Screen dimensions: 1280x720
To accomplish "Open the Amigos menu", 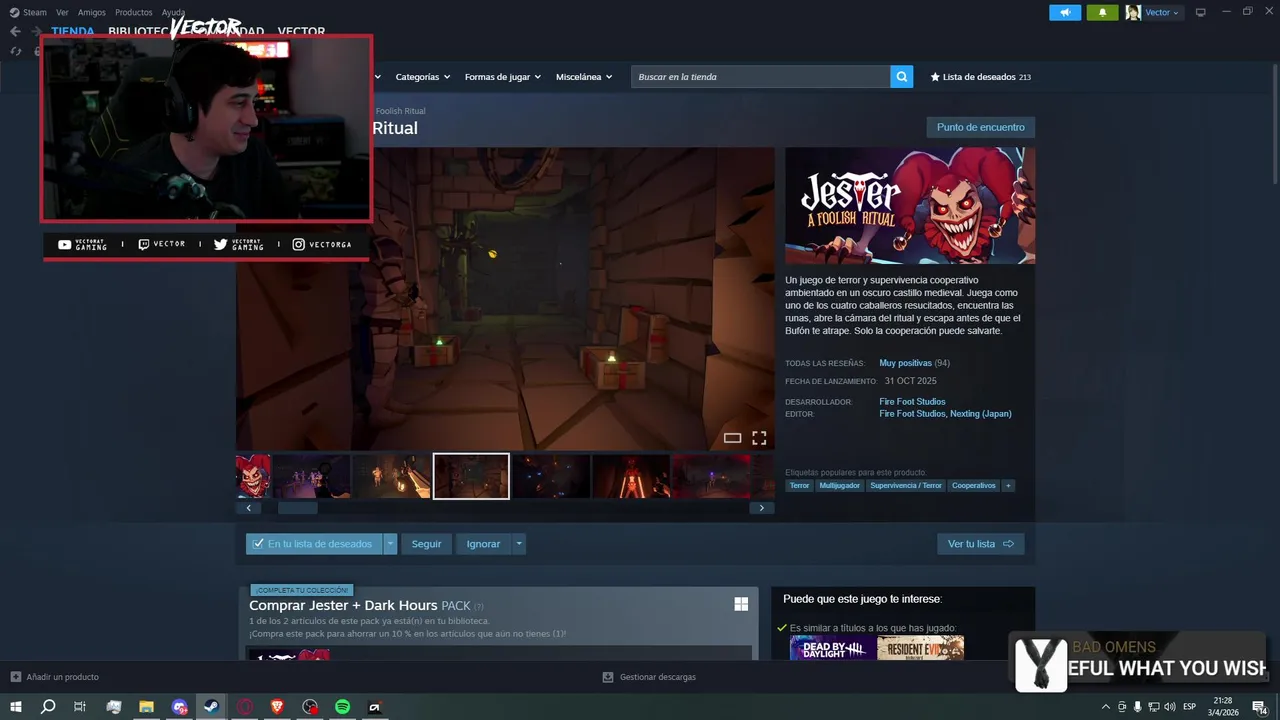I will coord(92,12).
